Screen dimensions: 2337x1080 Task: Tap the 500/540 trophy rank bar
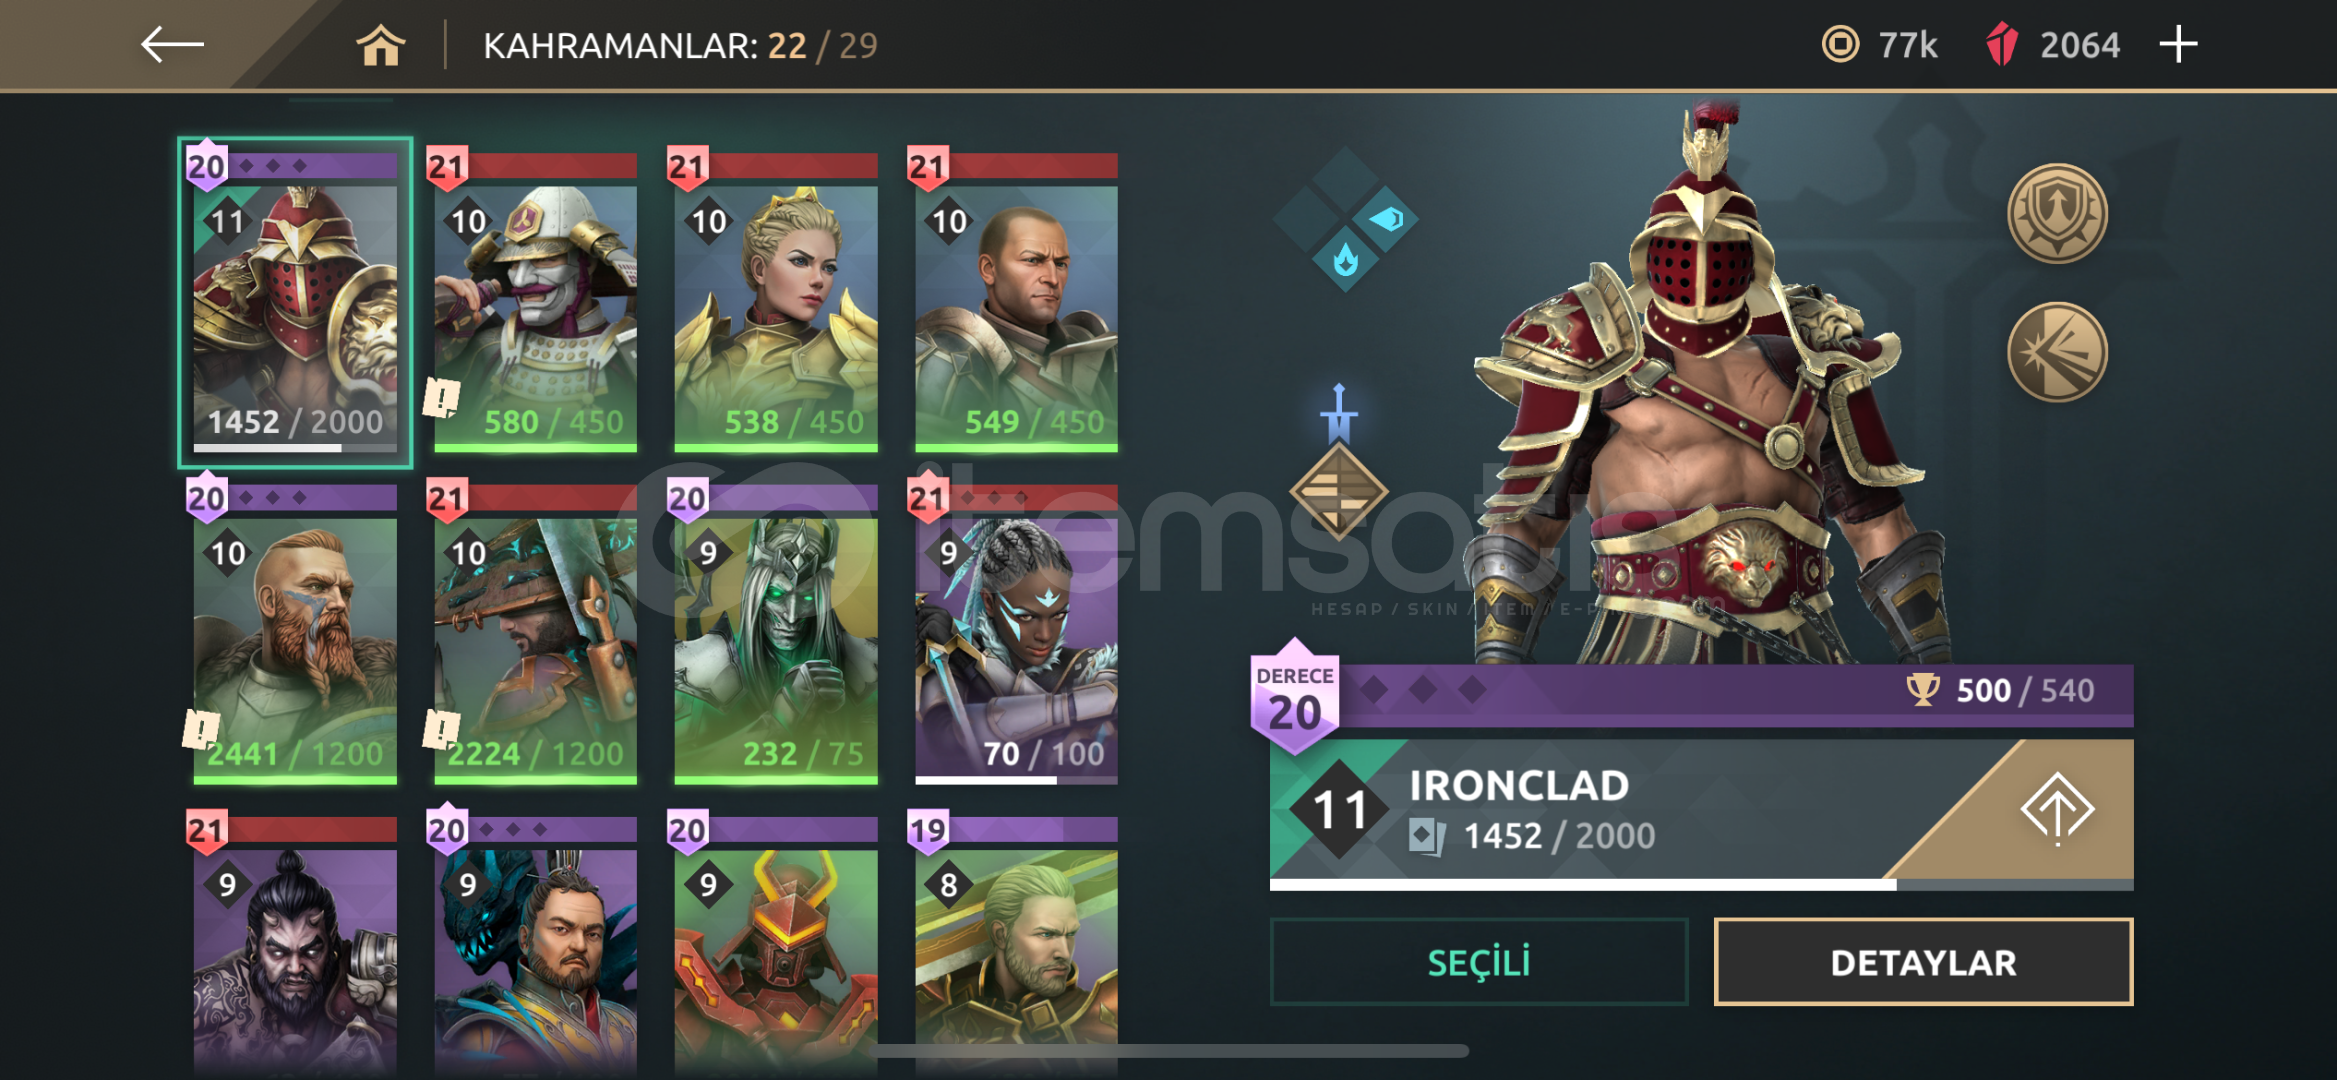[1735, 691]
